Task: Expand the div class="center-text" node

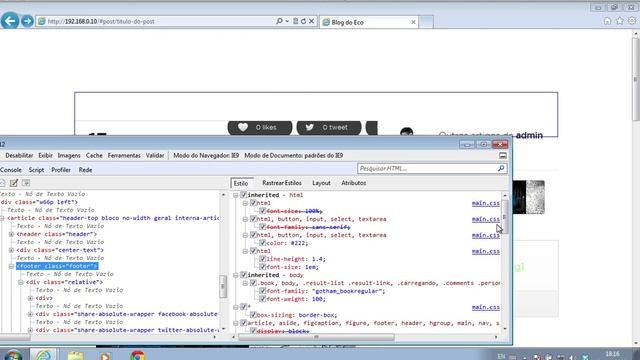Action: [11, 250]
